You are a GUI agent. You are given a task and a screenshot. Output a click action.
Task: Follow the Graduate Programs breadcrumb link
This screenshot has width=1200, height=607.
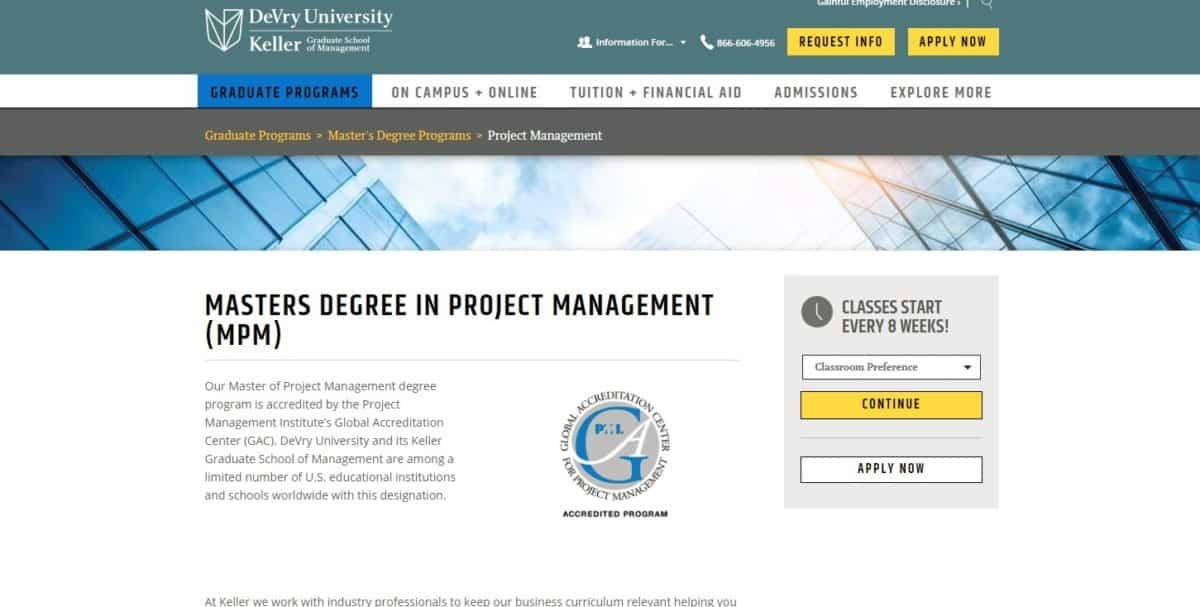click(x=257, y=135)
